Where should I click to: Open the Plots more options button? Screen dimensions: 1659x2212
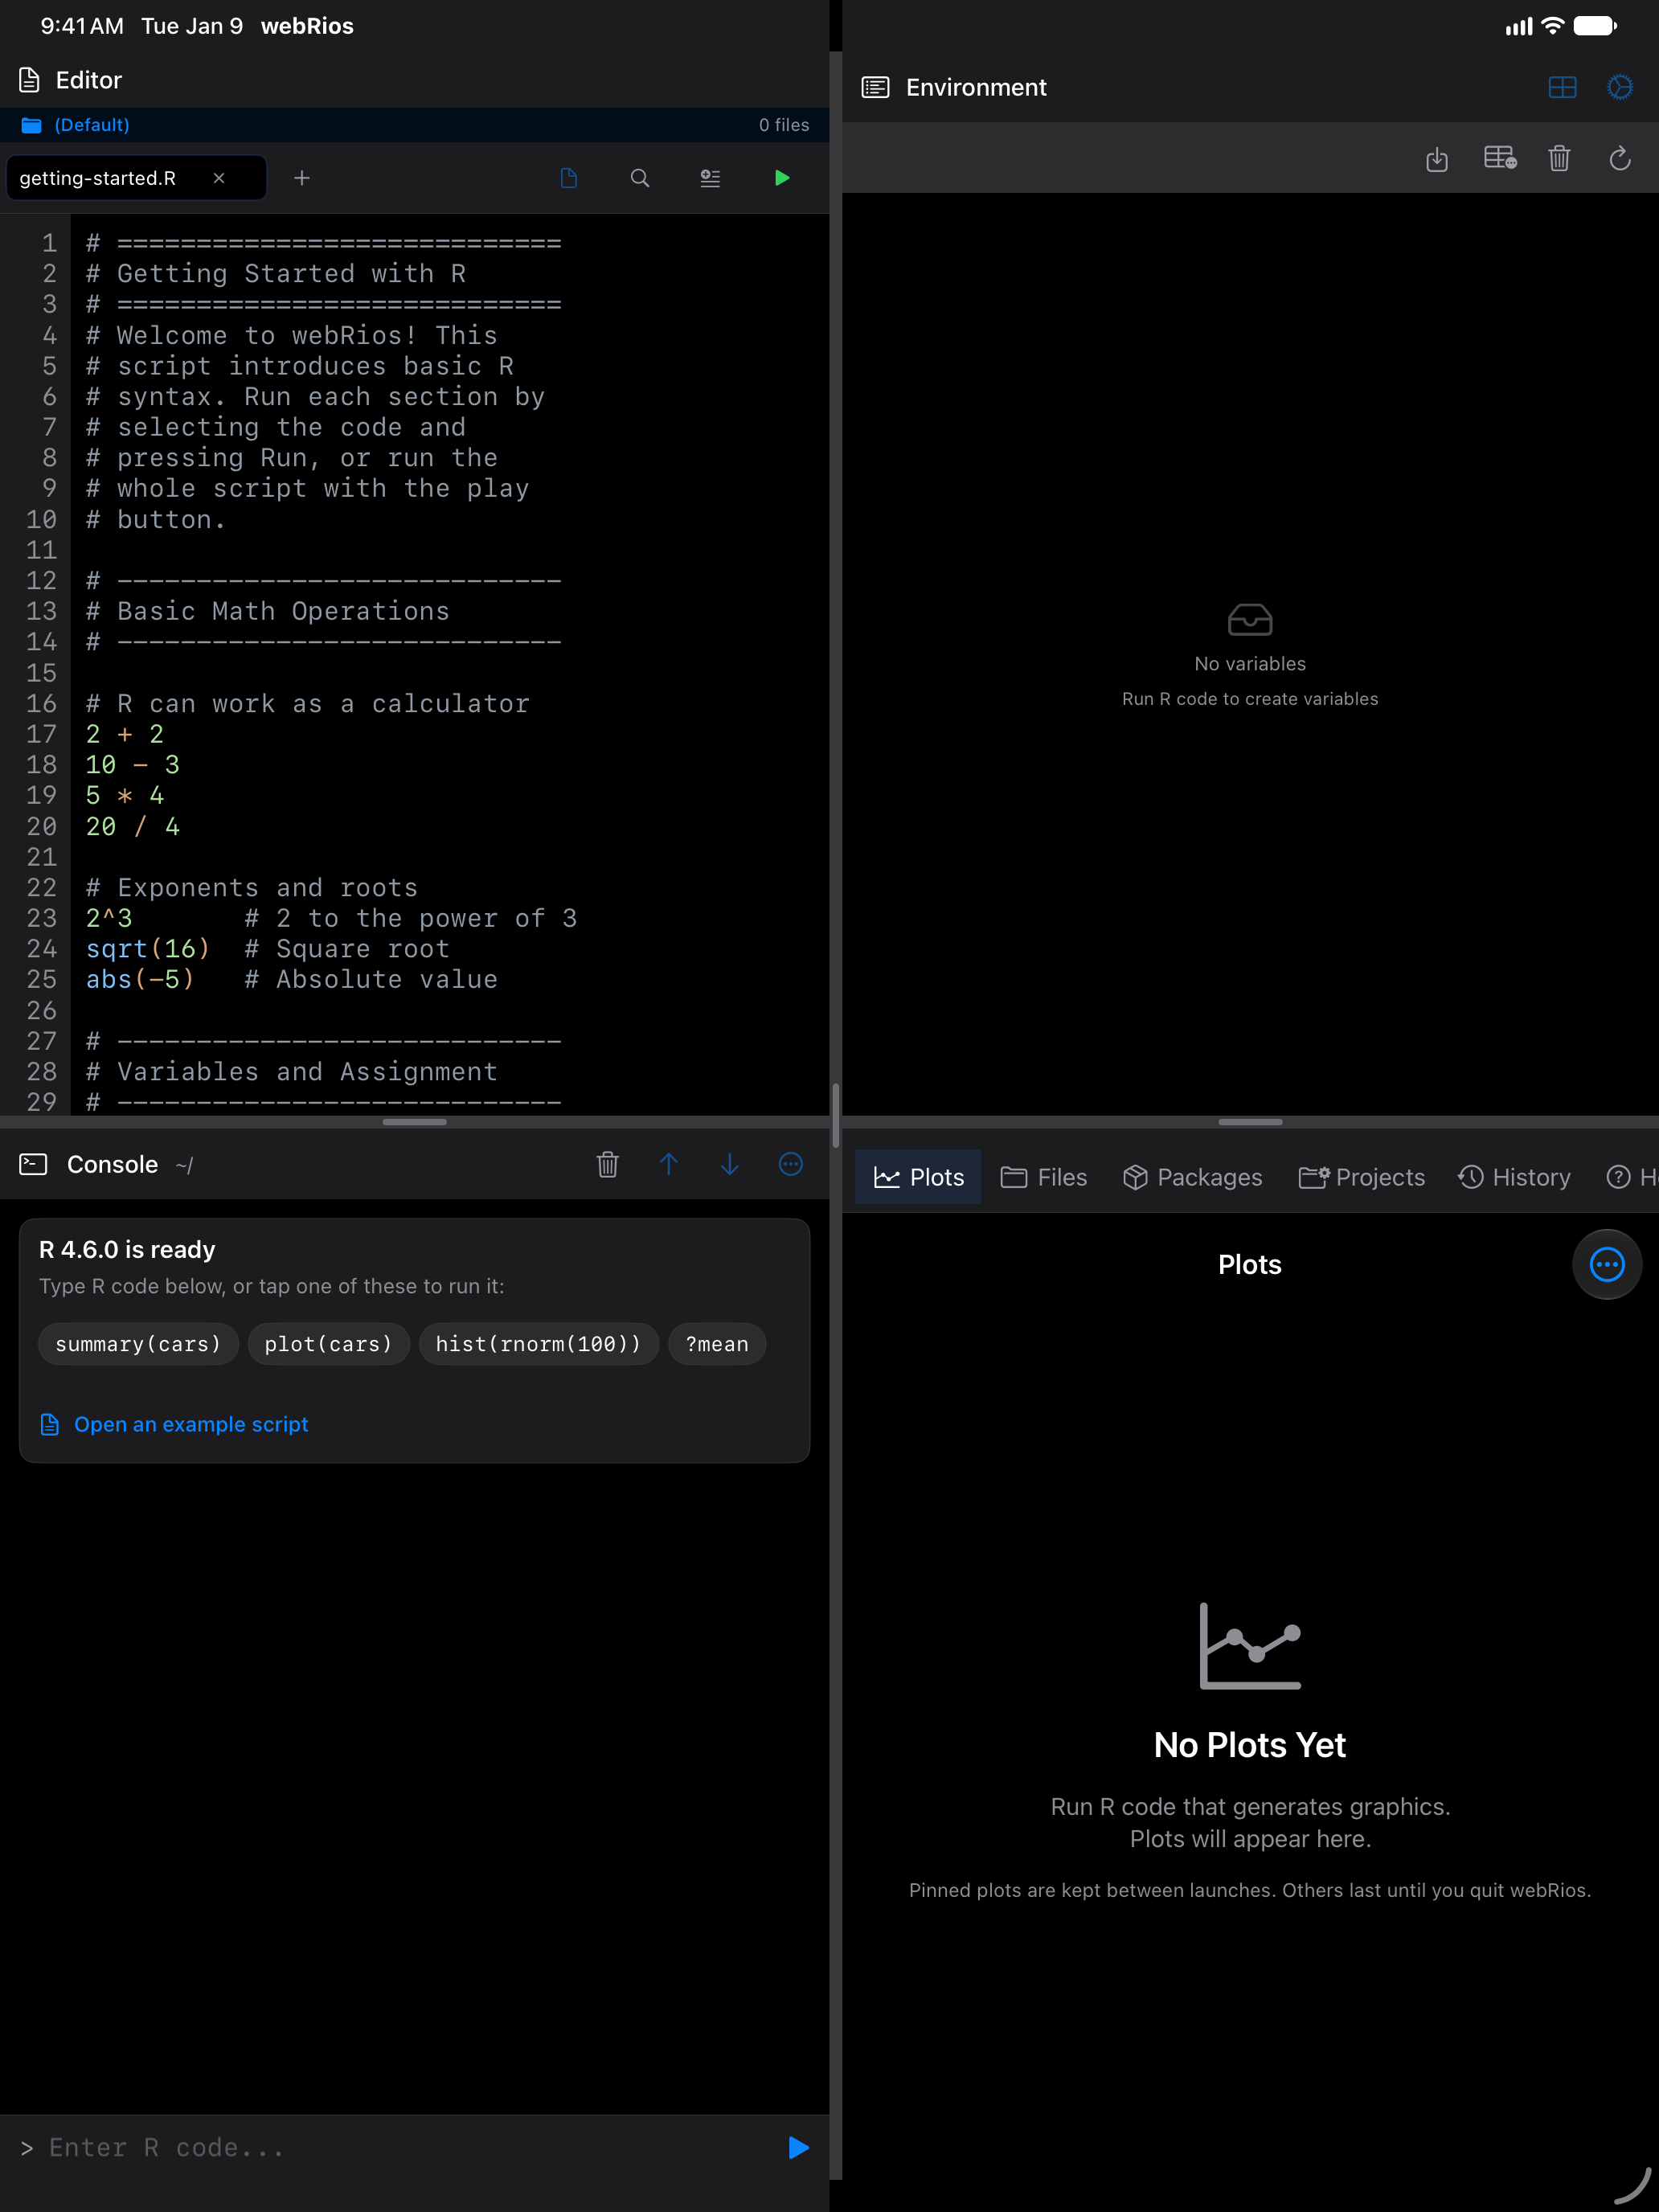1607,1264
